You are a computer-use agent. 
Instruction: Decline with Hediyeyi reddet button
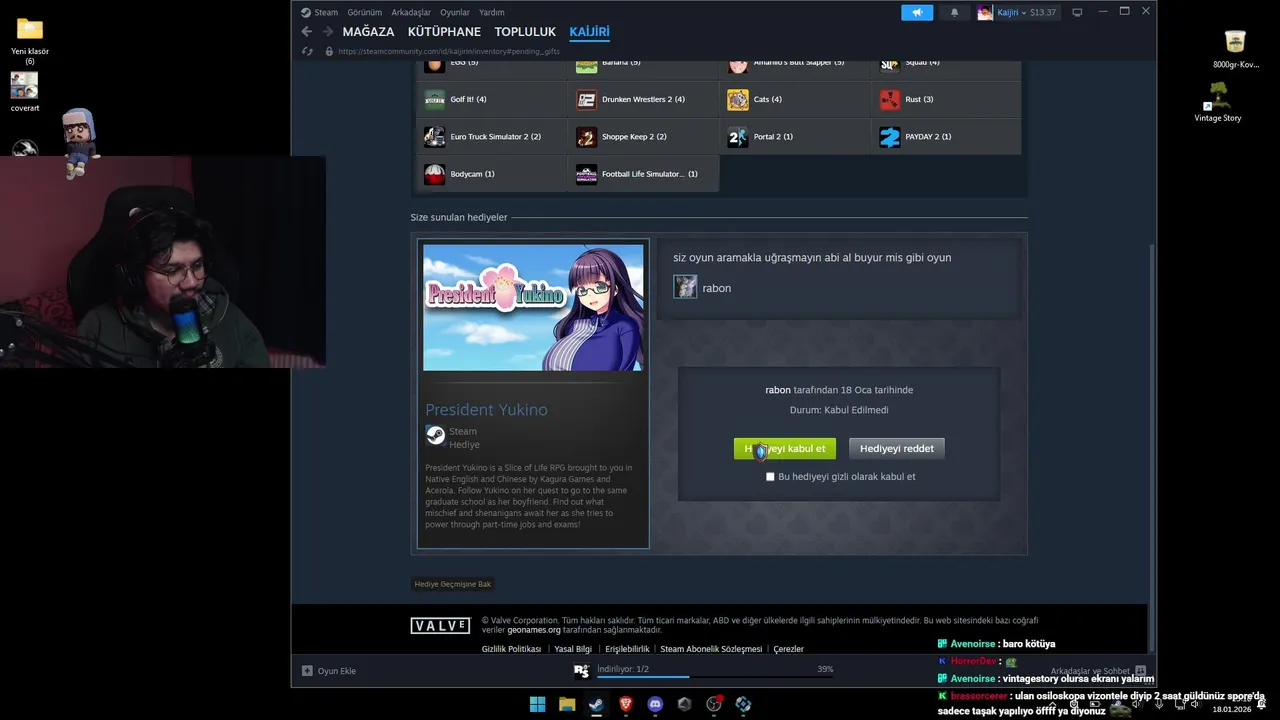click(897, 449)
